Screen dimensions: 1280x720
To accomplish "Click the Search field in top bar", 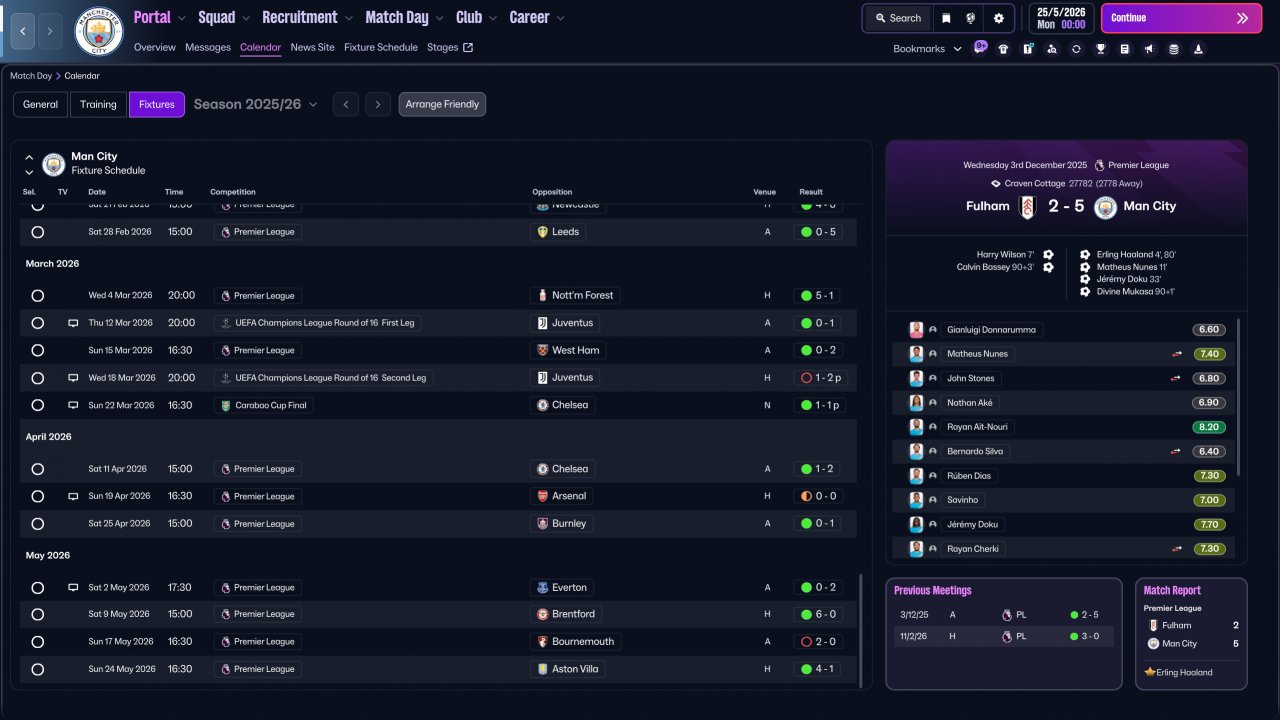I will (897, 18).
